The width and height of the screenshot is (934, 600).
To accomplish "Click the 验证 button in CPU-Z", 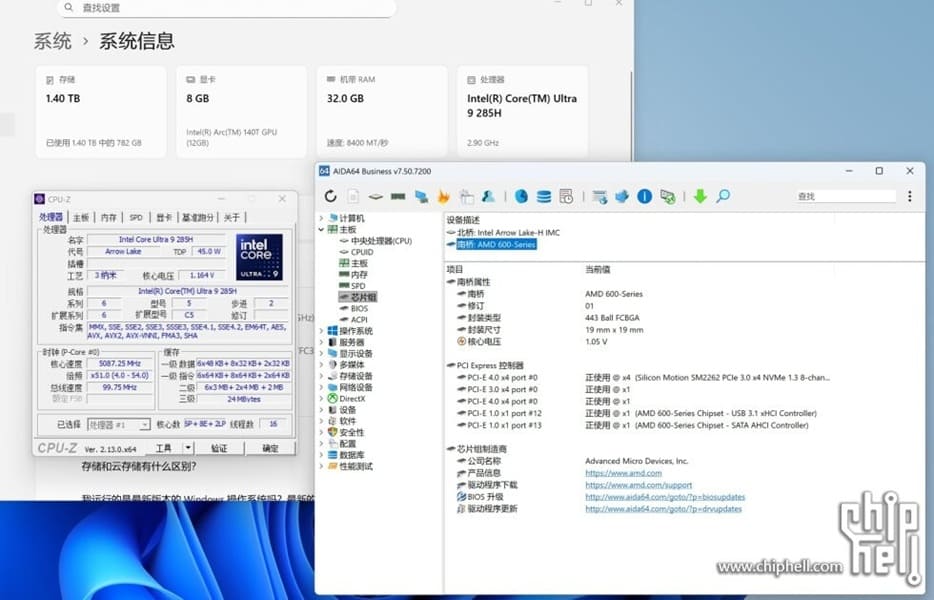I will pos(219,449).
